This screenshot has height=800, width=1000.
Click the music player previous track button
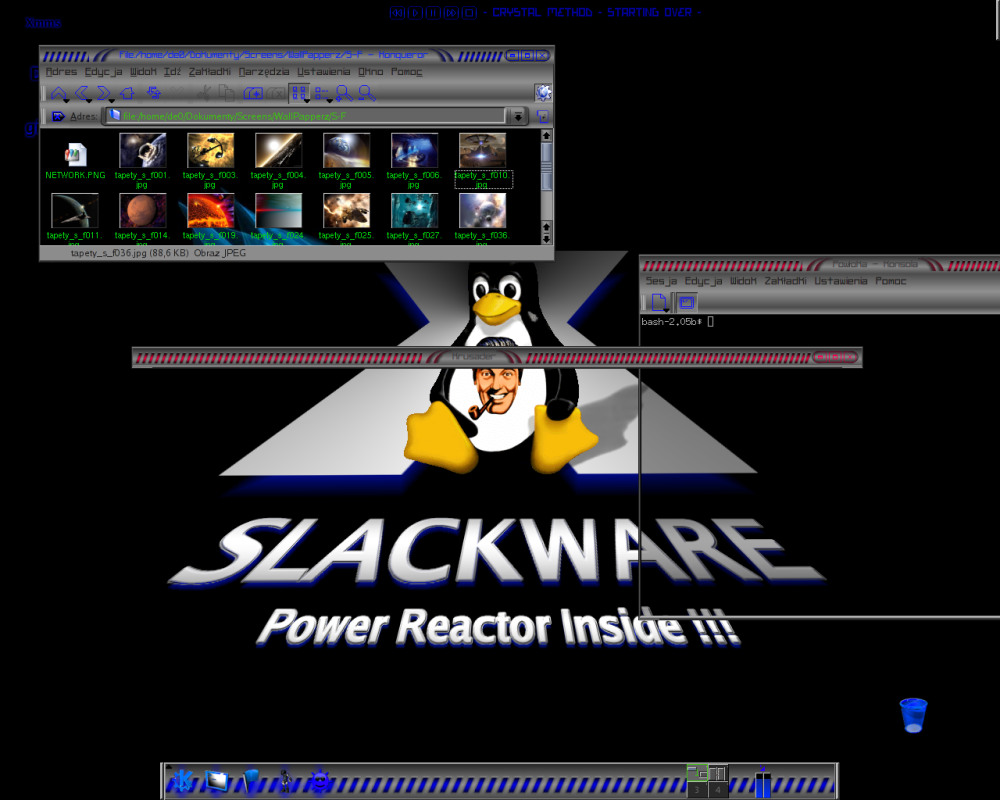click(x=397, y=13)
